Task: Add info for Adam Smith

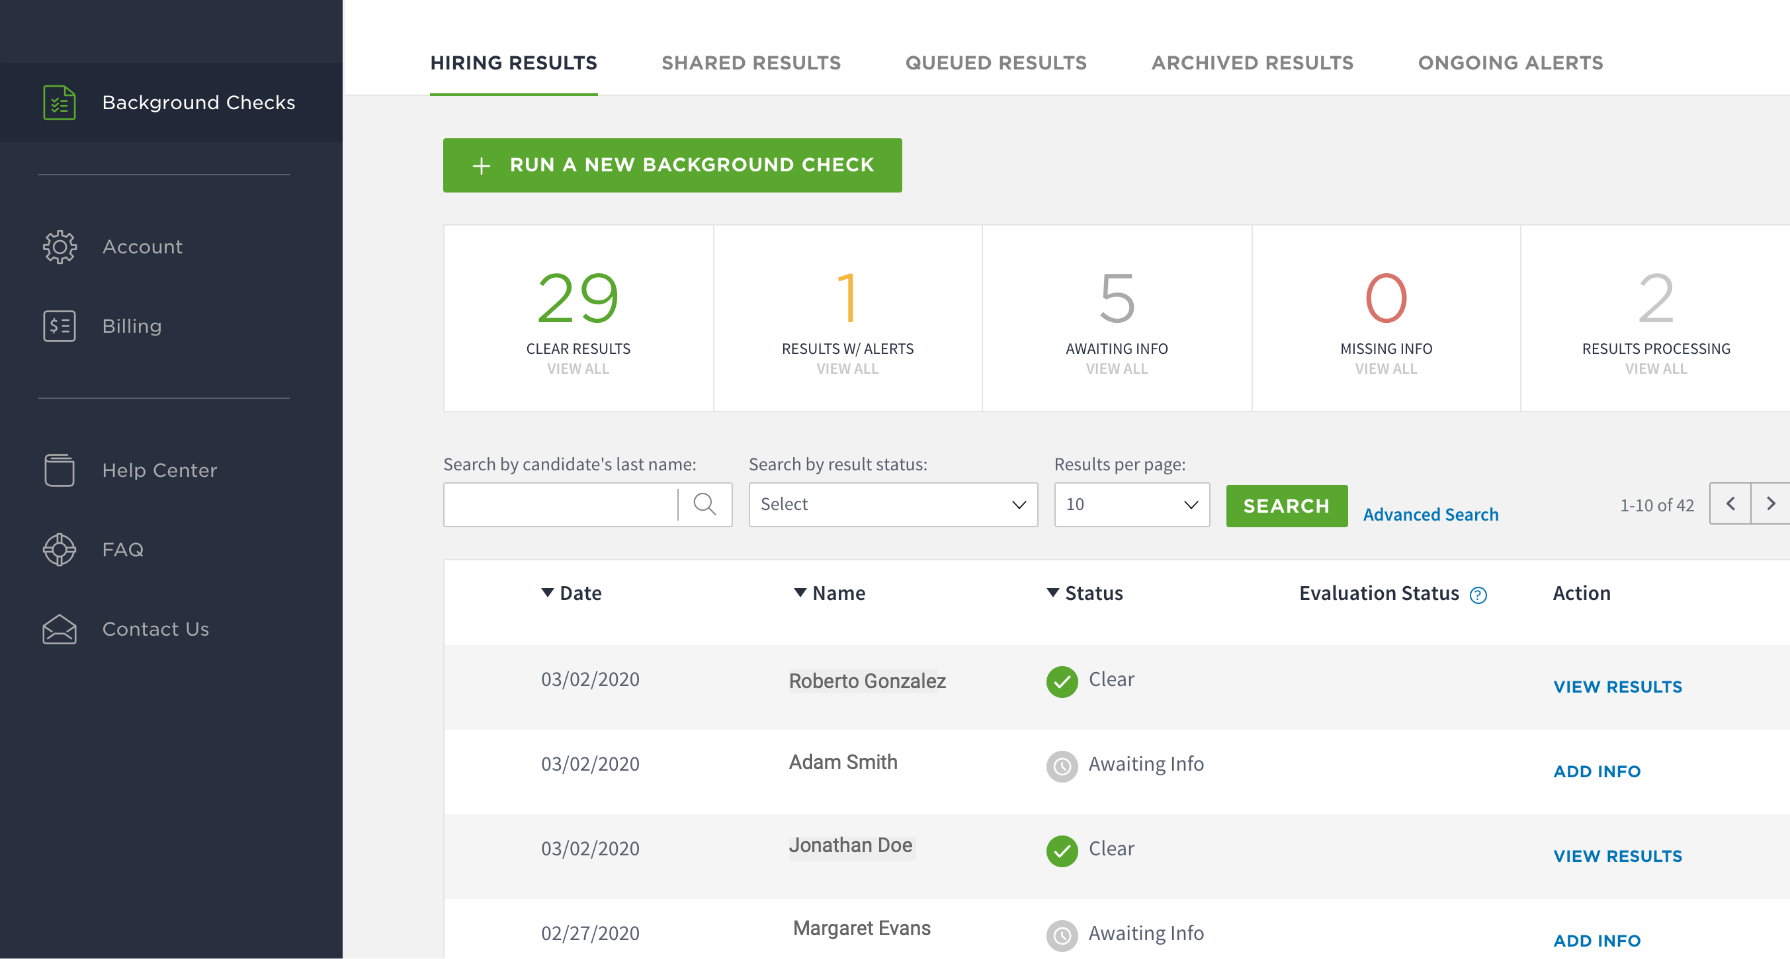Action: point(1597,772)
